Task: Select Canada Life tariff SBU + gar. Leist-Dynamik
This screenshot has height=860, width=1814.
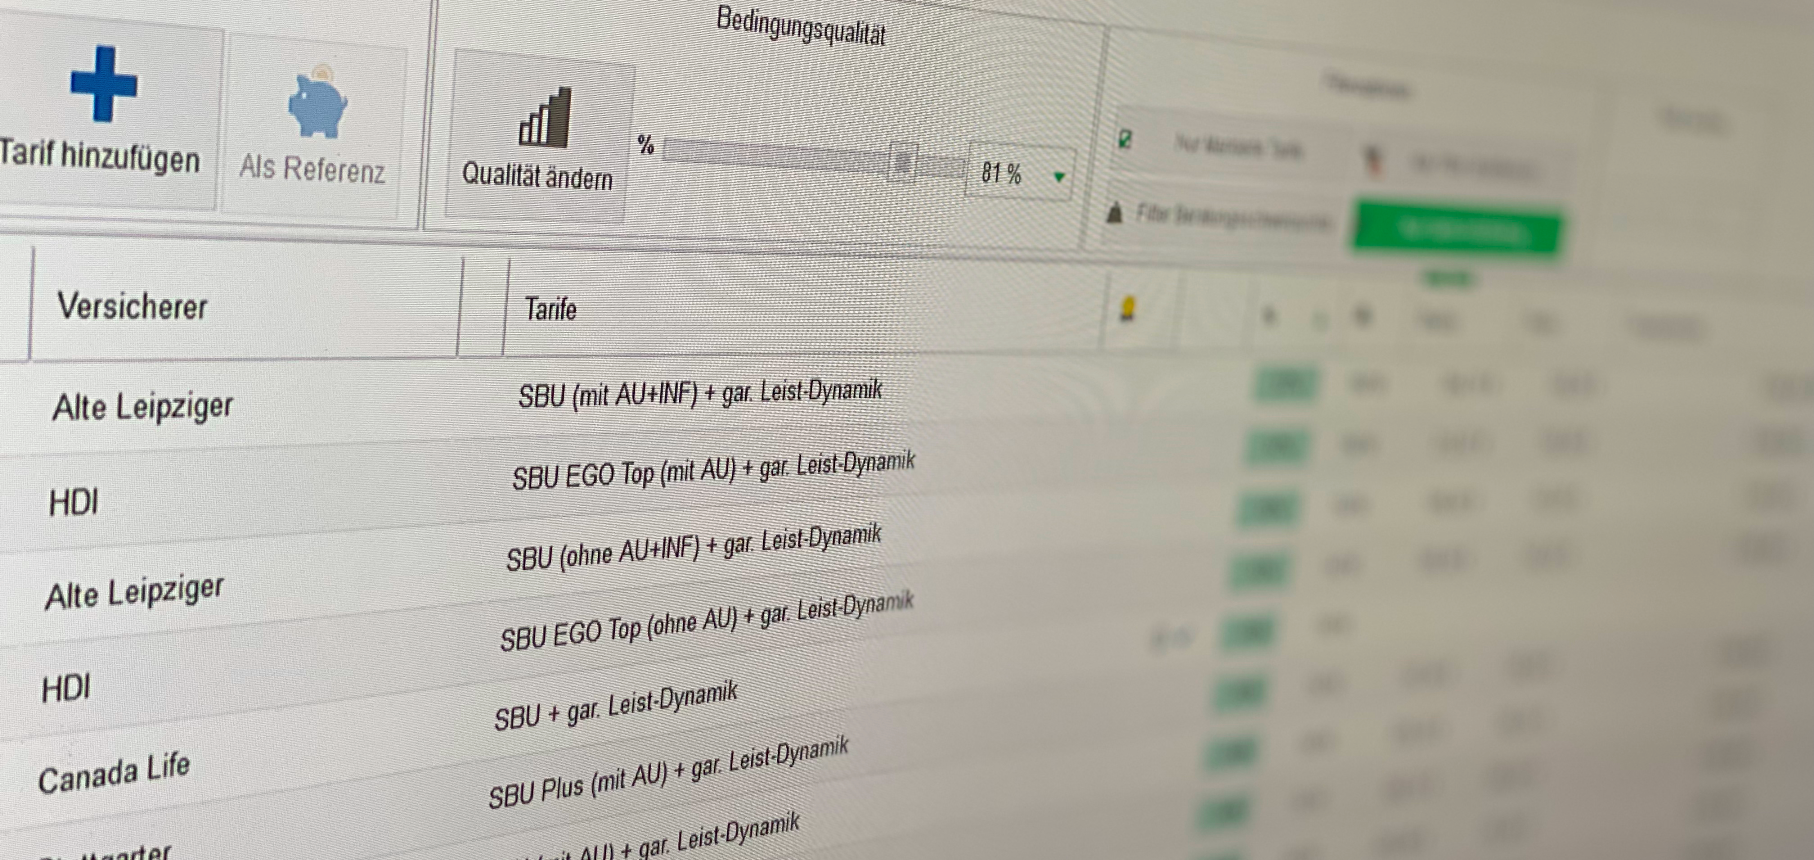Action: [x=615, y=705]
